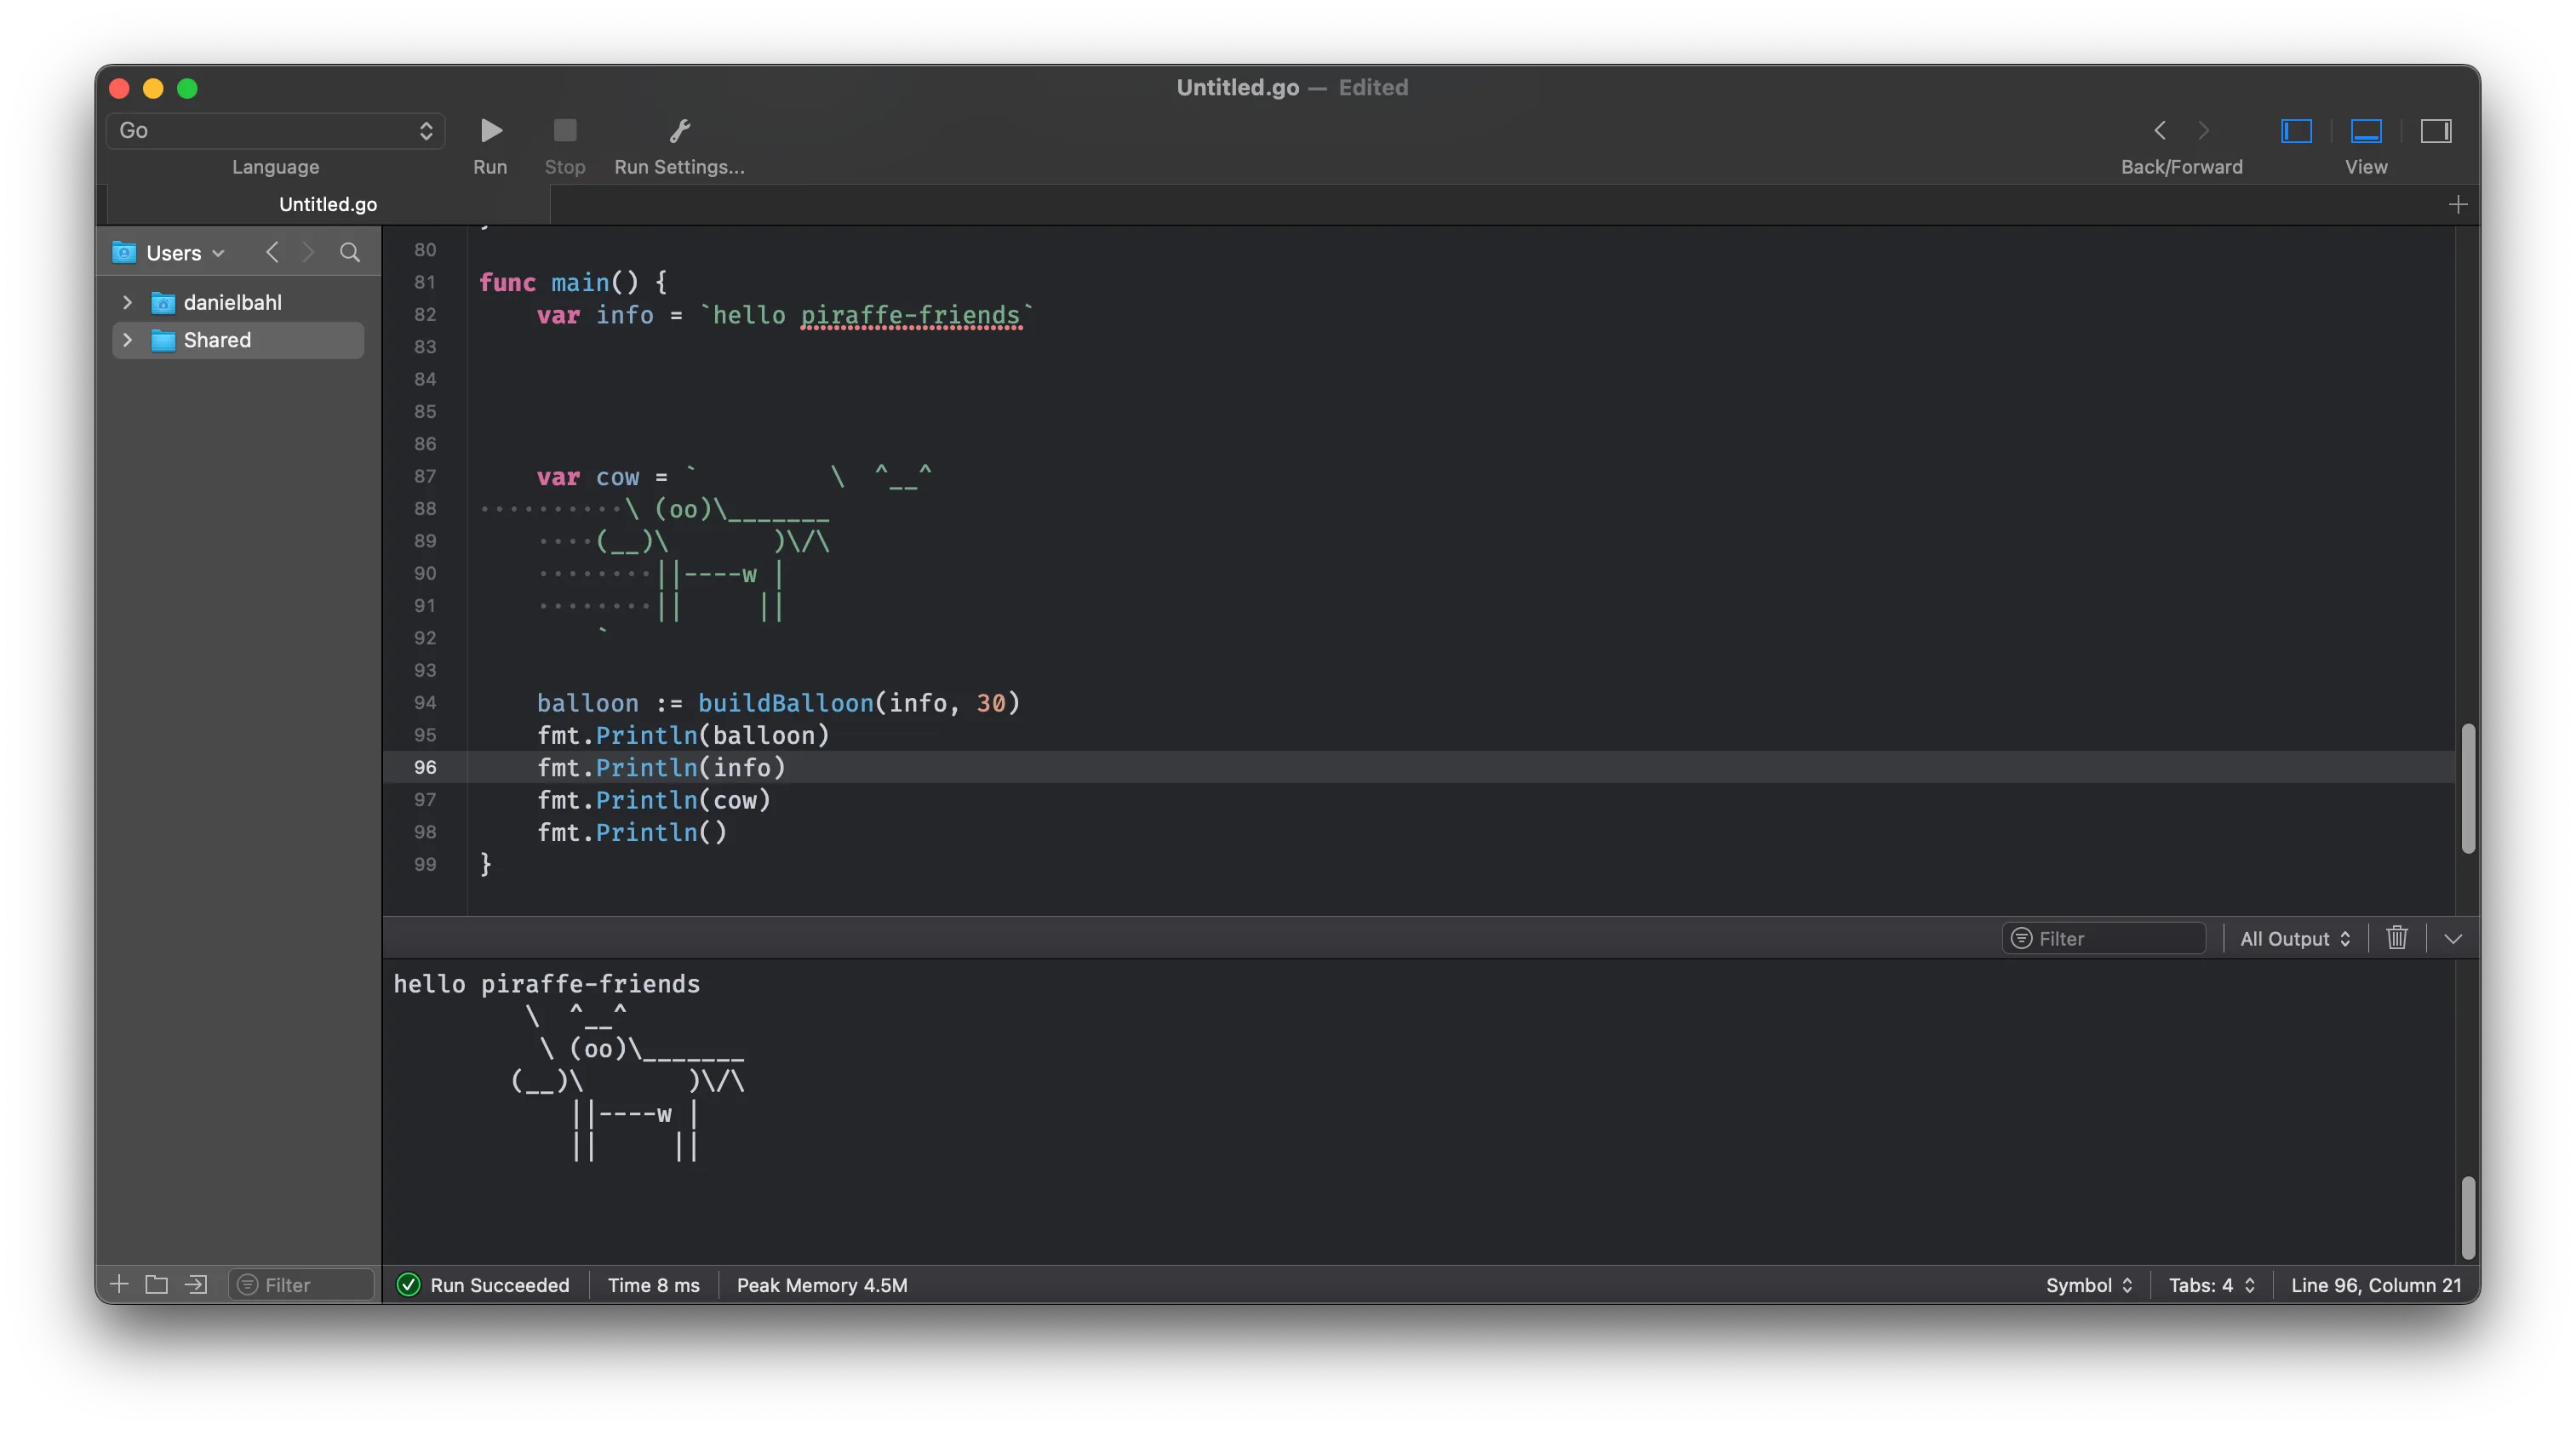This screenshot has width=2576, height=1430.
Task: Toggle the left sidebar panel visibility
Action: (2295, 130)
